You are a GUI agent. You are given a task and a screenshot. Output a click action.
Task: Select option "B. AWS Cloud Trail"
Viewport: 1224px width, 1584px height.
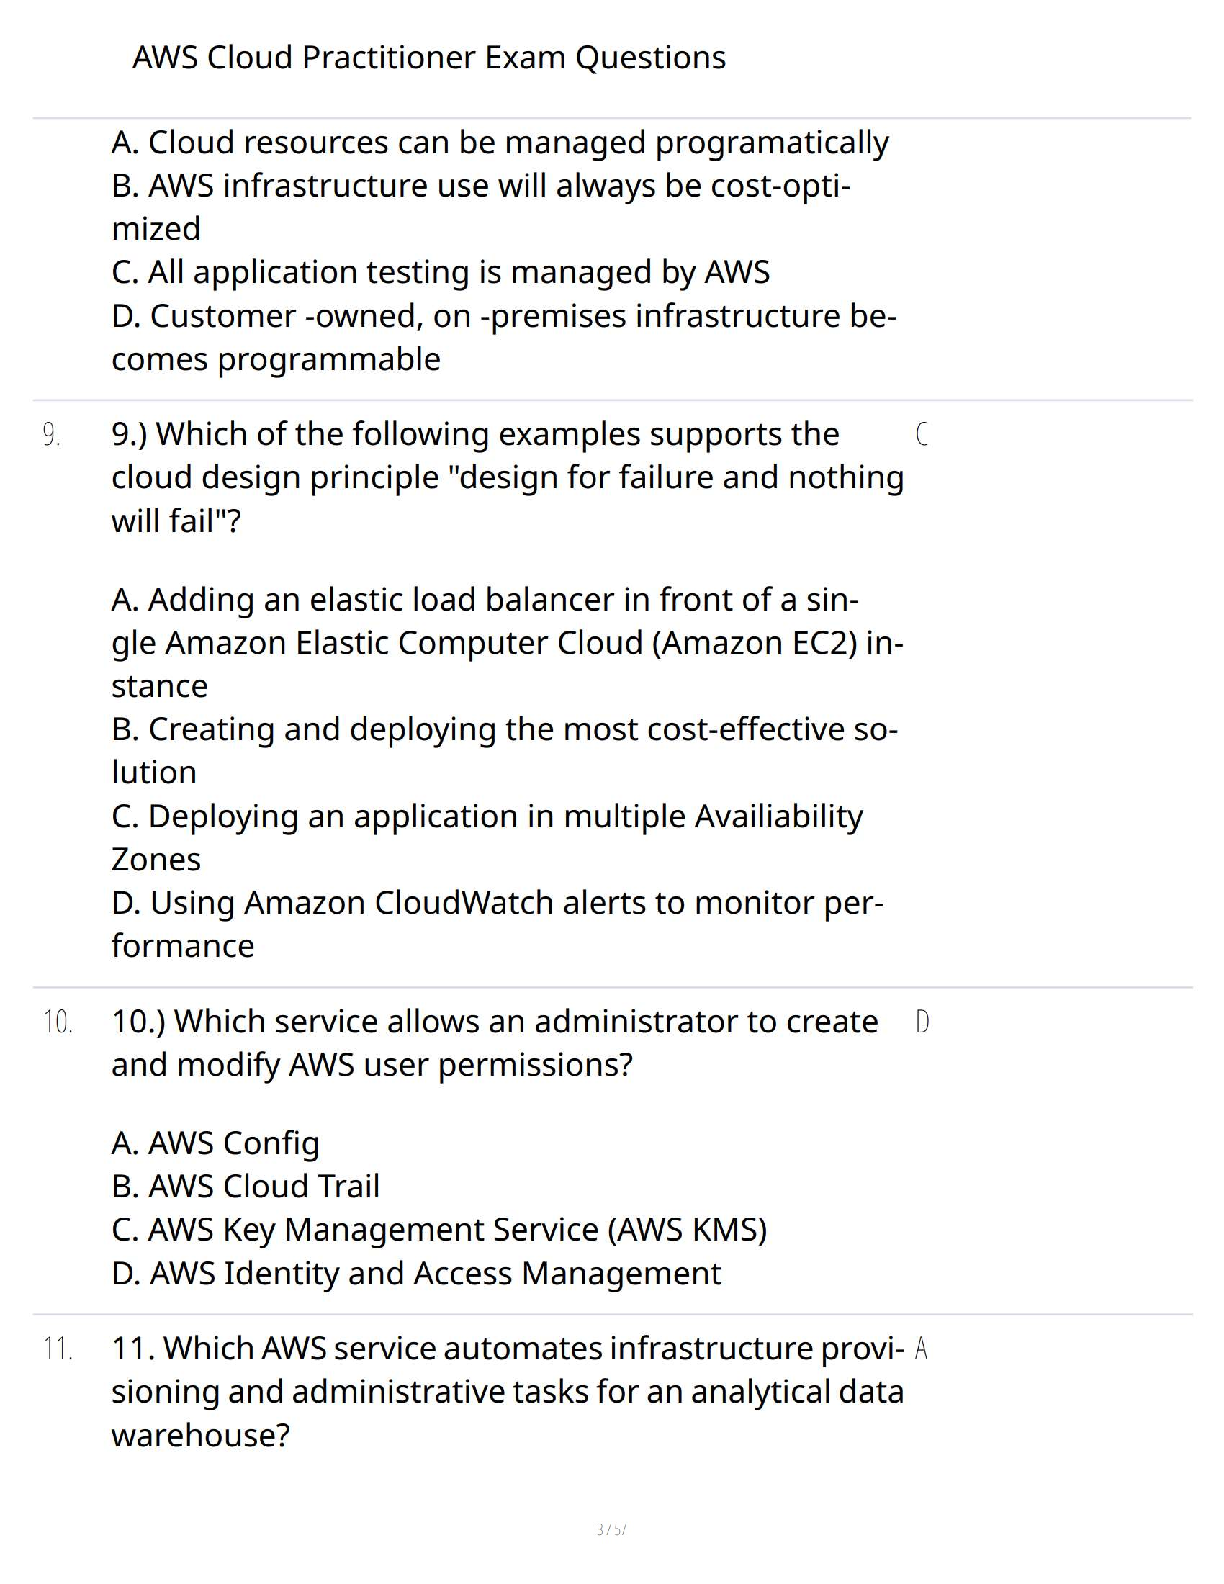tap(245, 1186)
